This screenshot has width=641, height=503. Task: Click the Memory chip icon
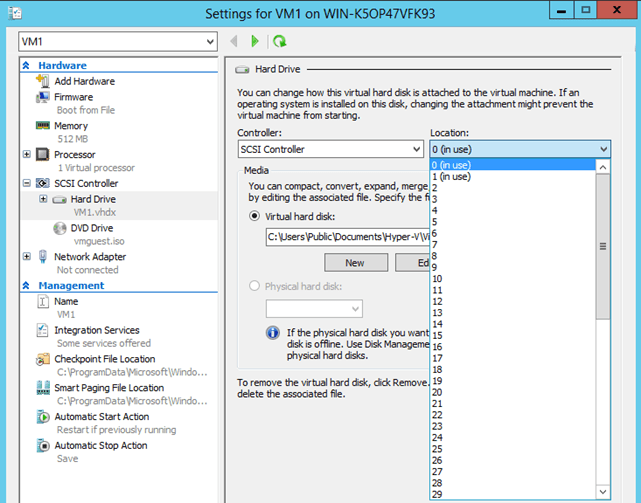[x=43, y=125]
